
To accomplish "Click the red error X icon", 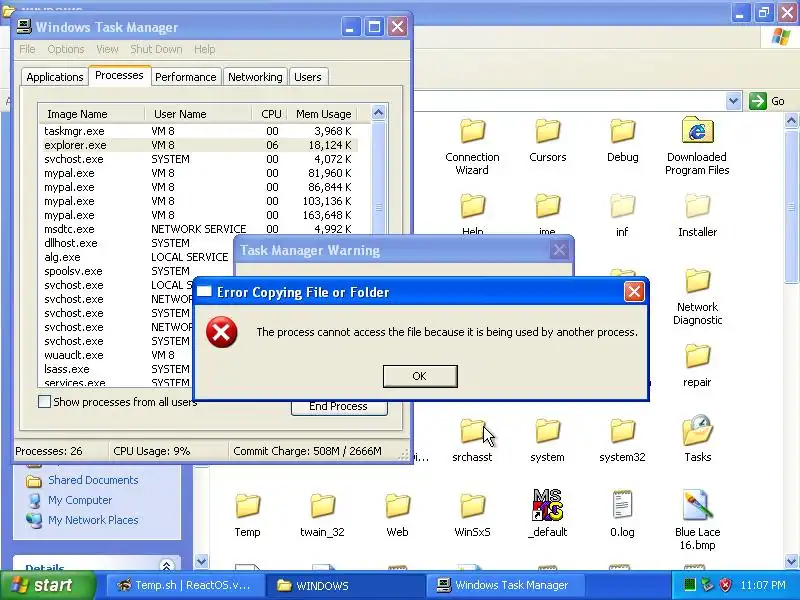I will [x=221, y=332].
